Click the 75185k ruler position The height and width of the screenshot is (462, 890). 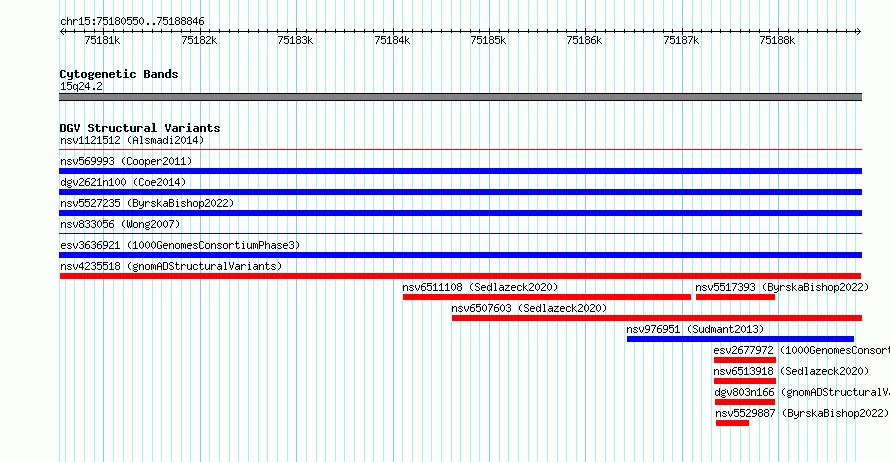[x=488, y=40]
